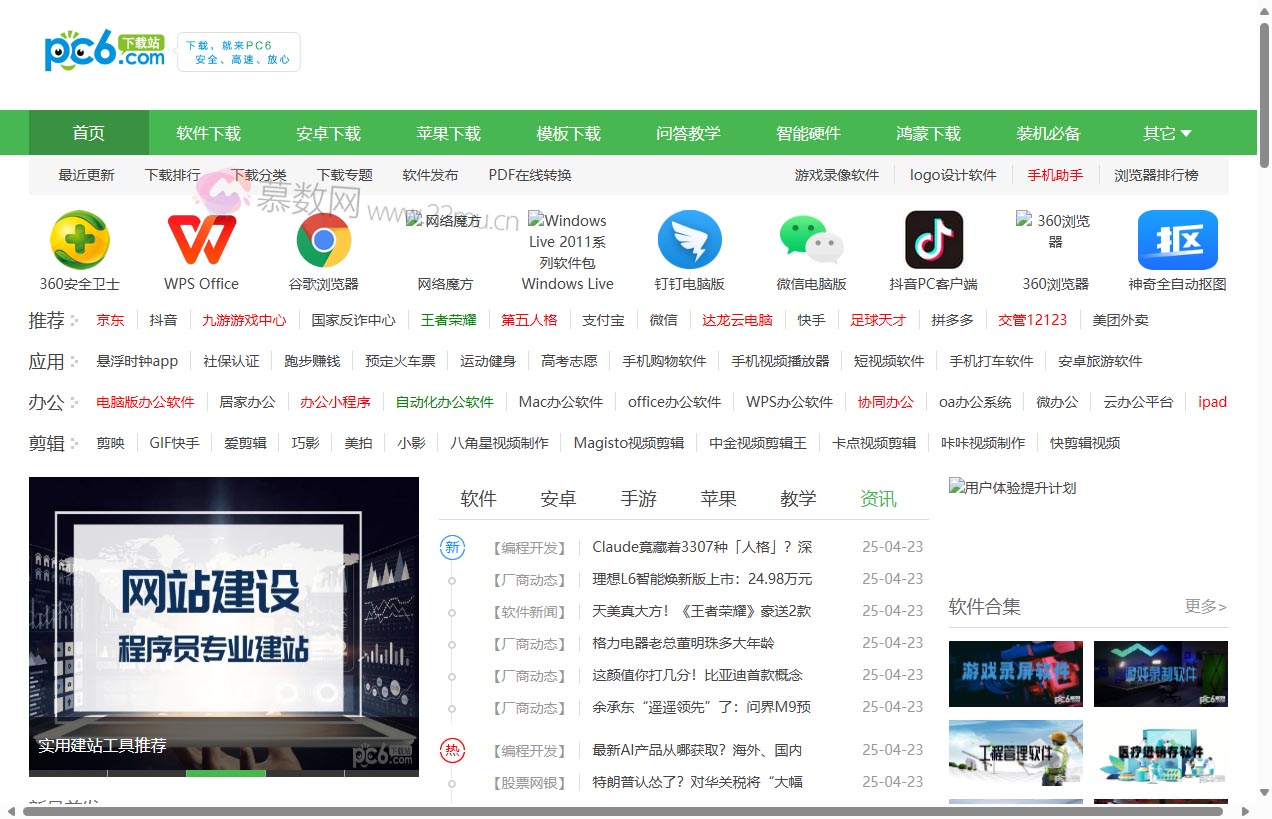The width and height of the screenshot is (1272, 819).
Task: Launch the 360安全卫士 download icon
Action: [x=80, y=240]
